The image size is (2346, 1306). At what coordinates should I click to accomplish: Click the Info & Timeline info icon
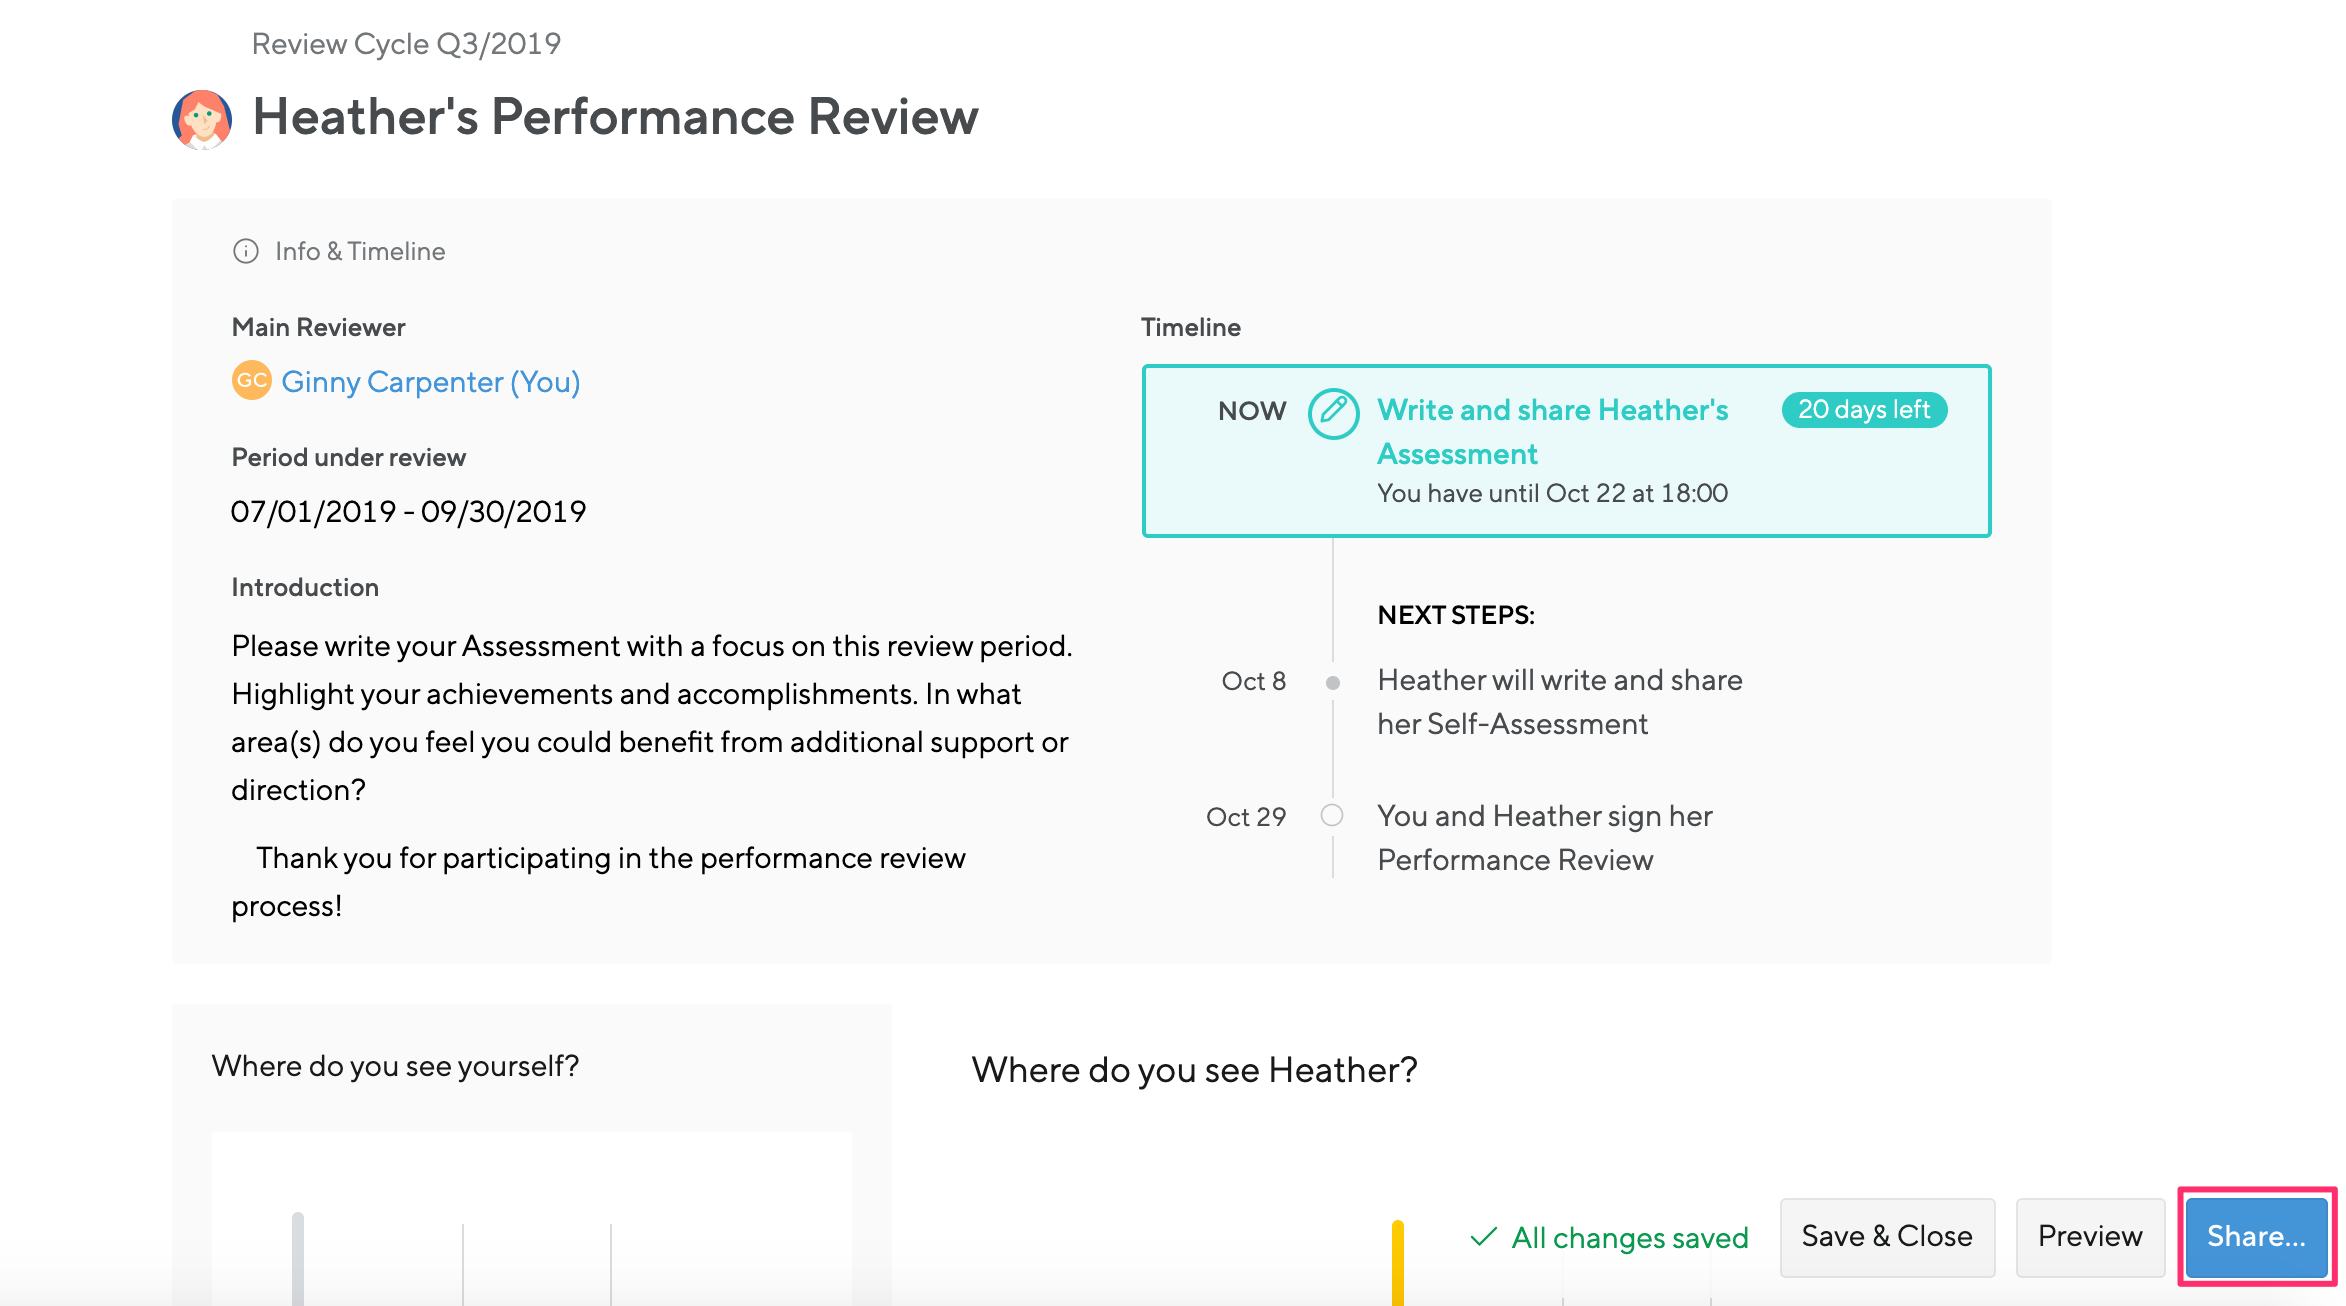point(245,251)
